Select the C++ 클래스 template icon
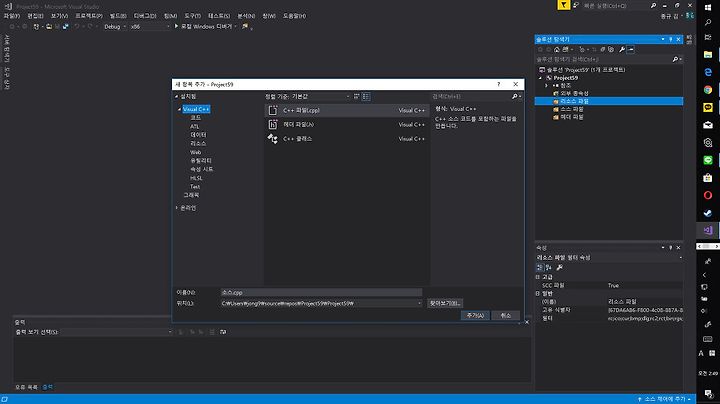The image size is (720, 404). click(273, 139)
